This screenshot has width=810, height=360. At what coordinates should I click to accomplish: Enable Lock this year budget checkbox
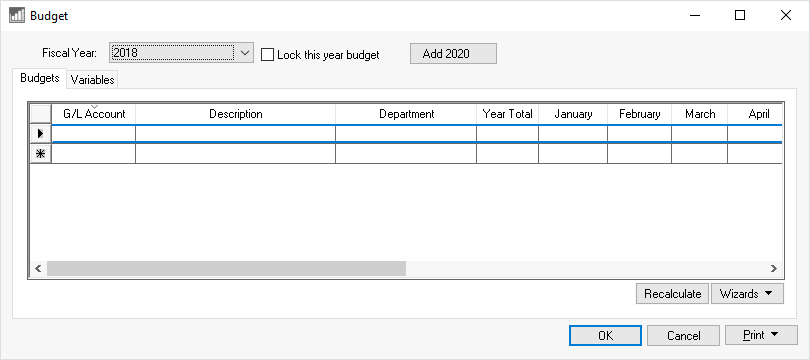tap(267, 55)
